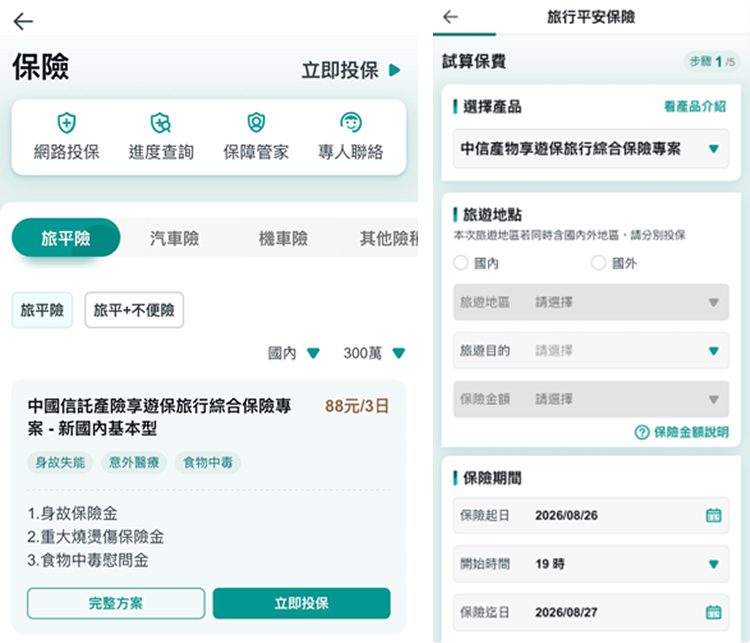Image resolution: width=750 pixels, height=643 pixels.
Task: Tap price 88元/3日
Action: (357, 406)
